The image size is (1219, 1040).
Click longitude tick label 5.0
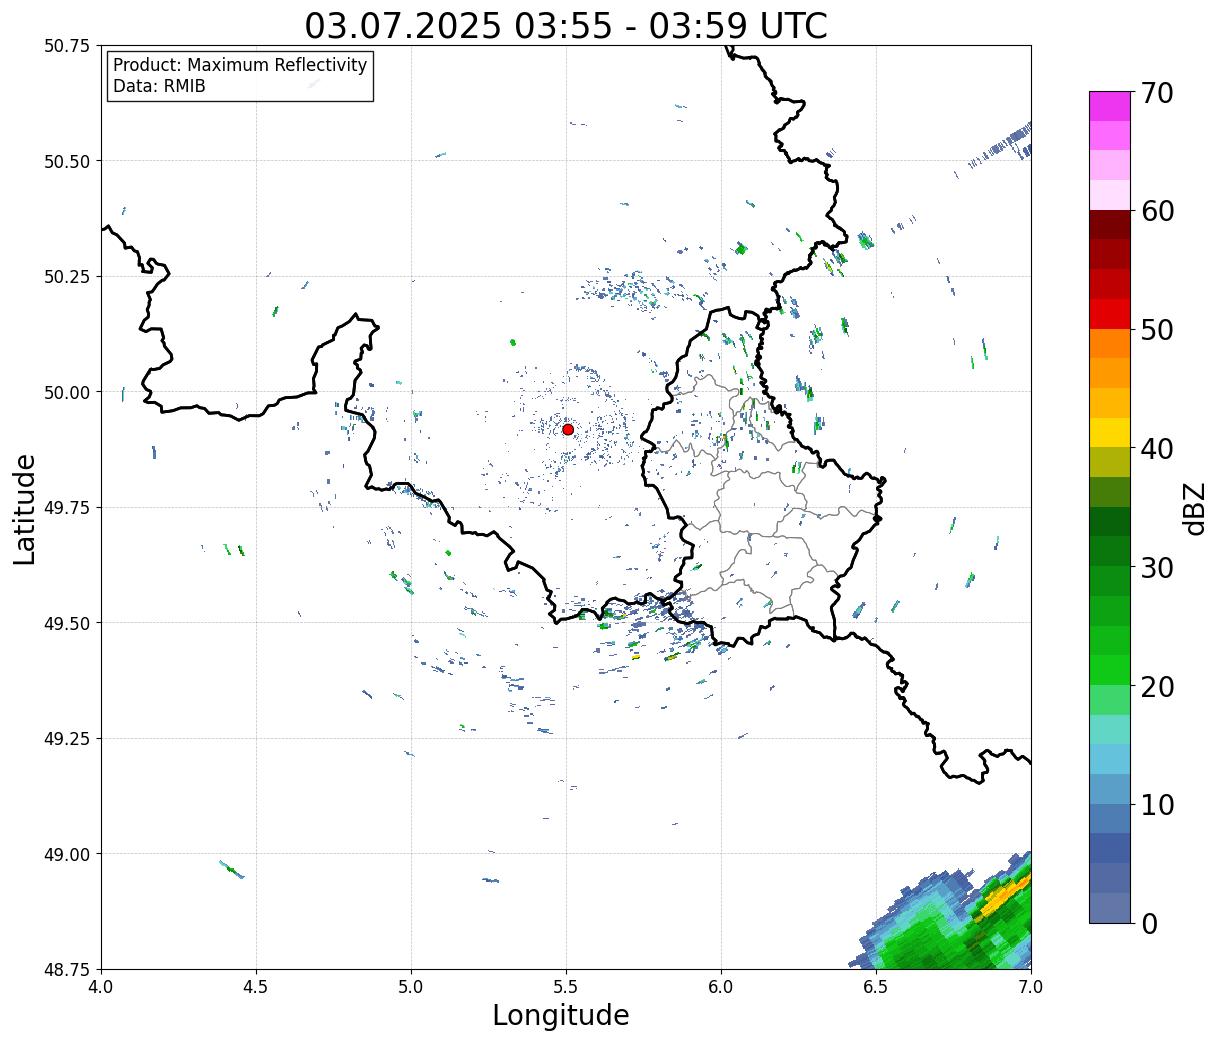pos(411,986)
